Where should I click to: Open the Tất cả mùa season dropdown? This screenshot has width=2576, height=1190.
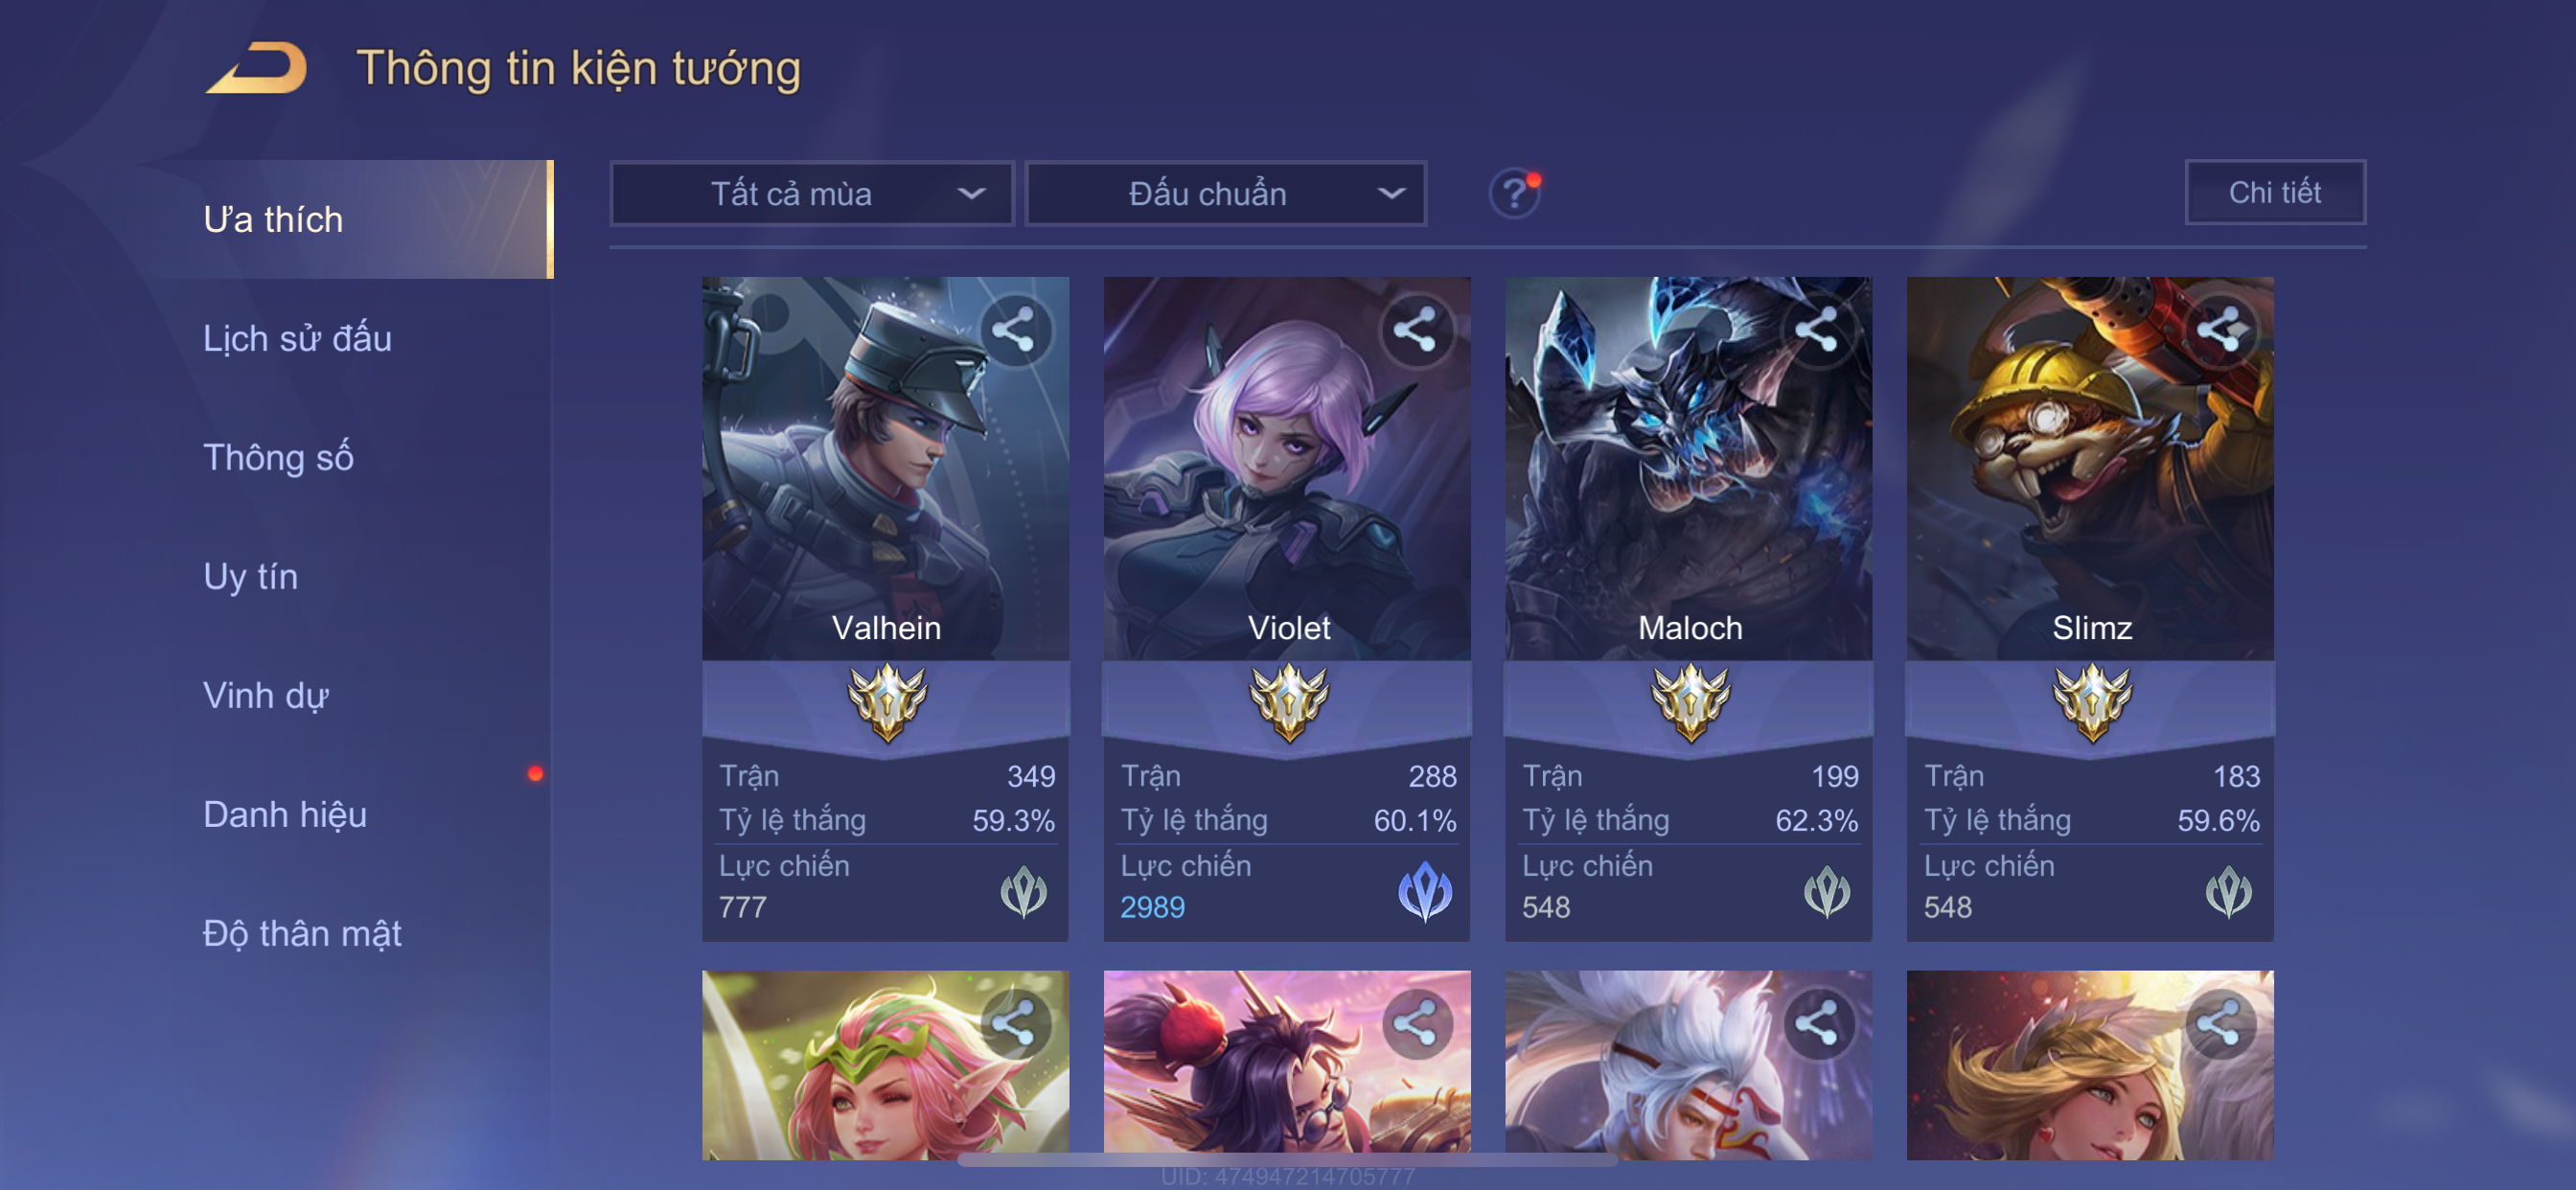[812, 193]
